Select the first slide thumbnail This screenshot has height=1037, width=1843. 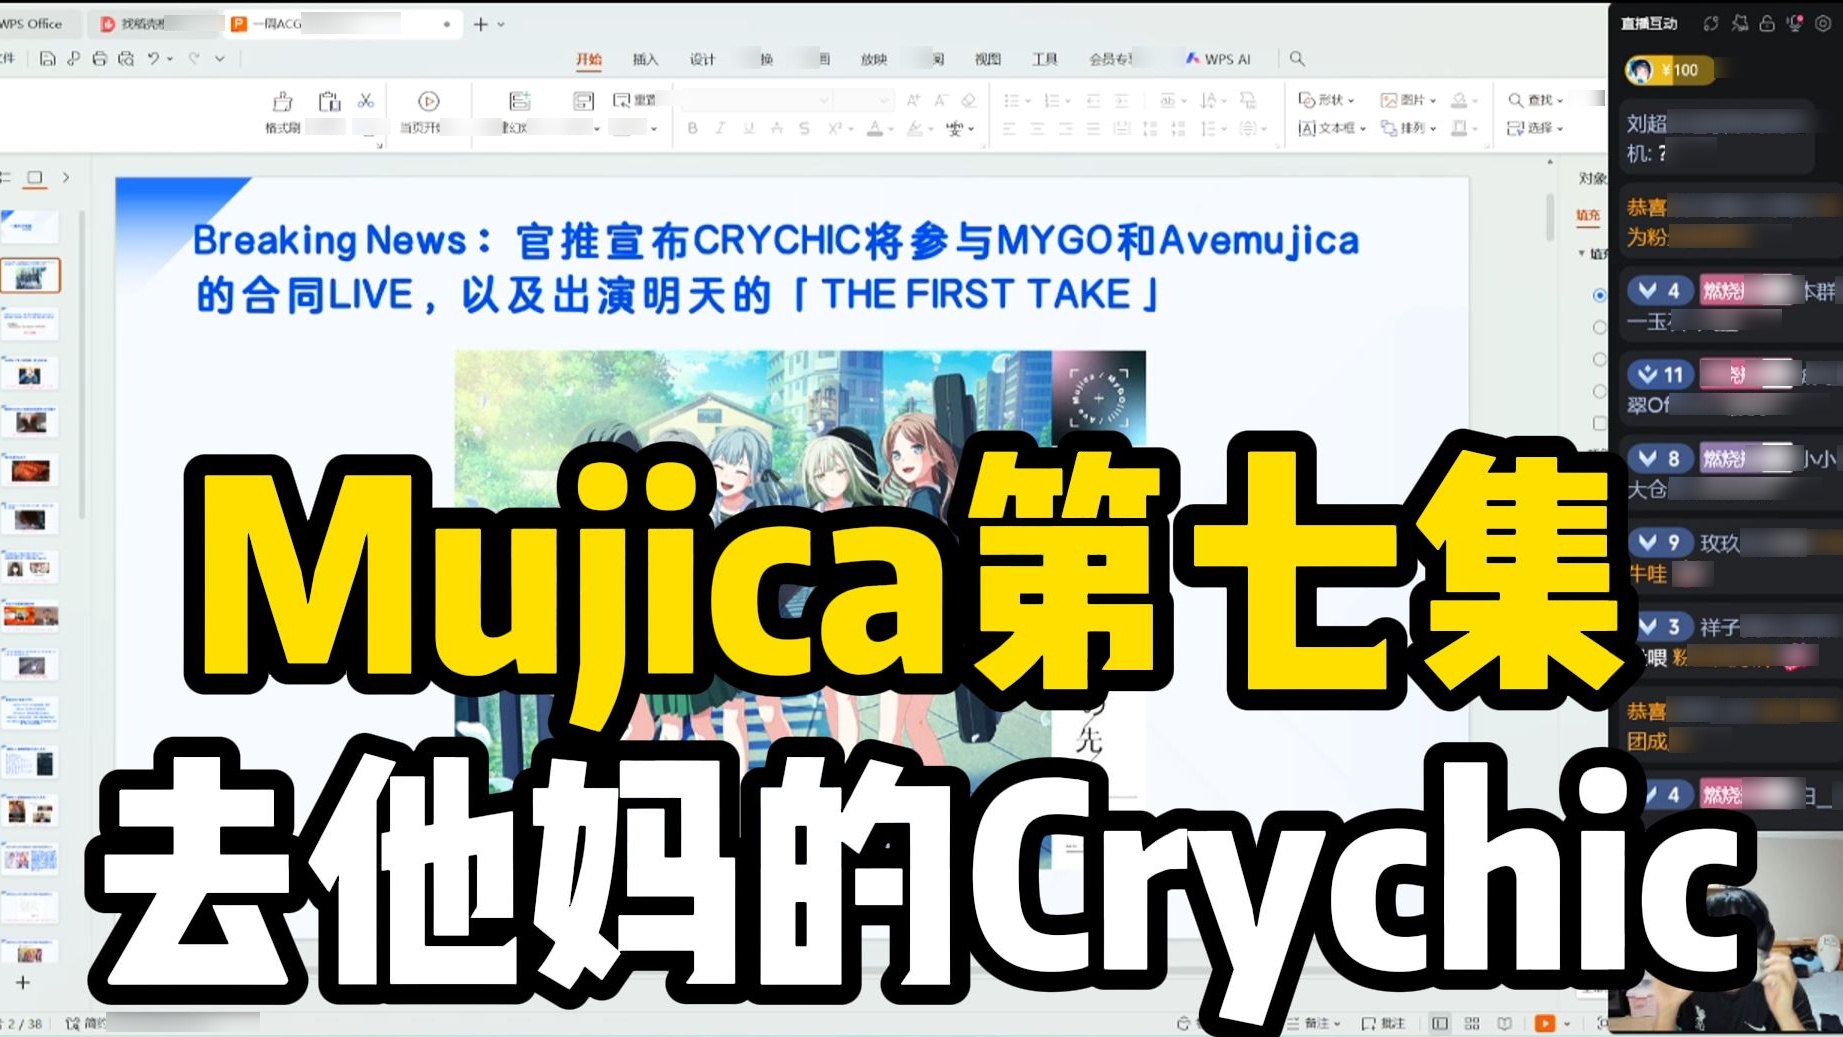(x=30, y=226)
